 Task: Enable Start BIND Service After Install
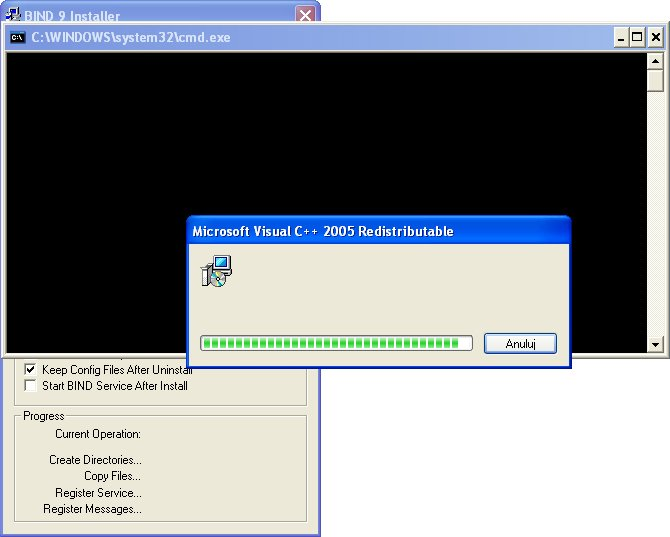click(x=30, y=385)
